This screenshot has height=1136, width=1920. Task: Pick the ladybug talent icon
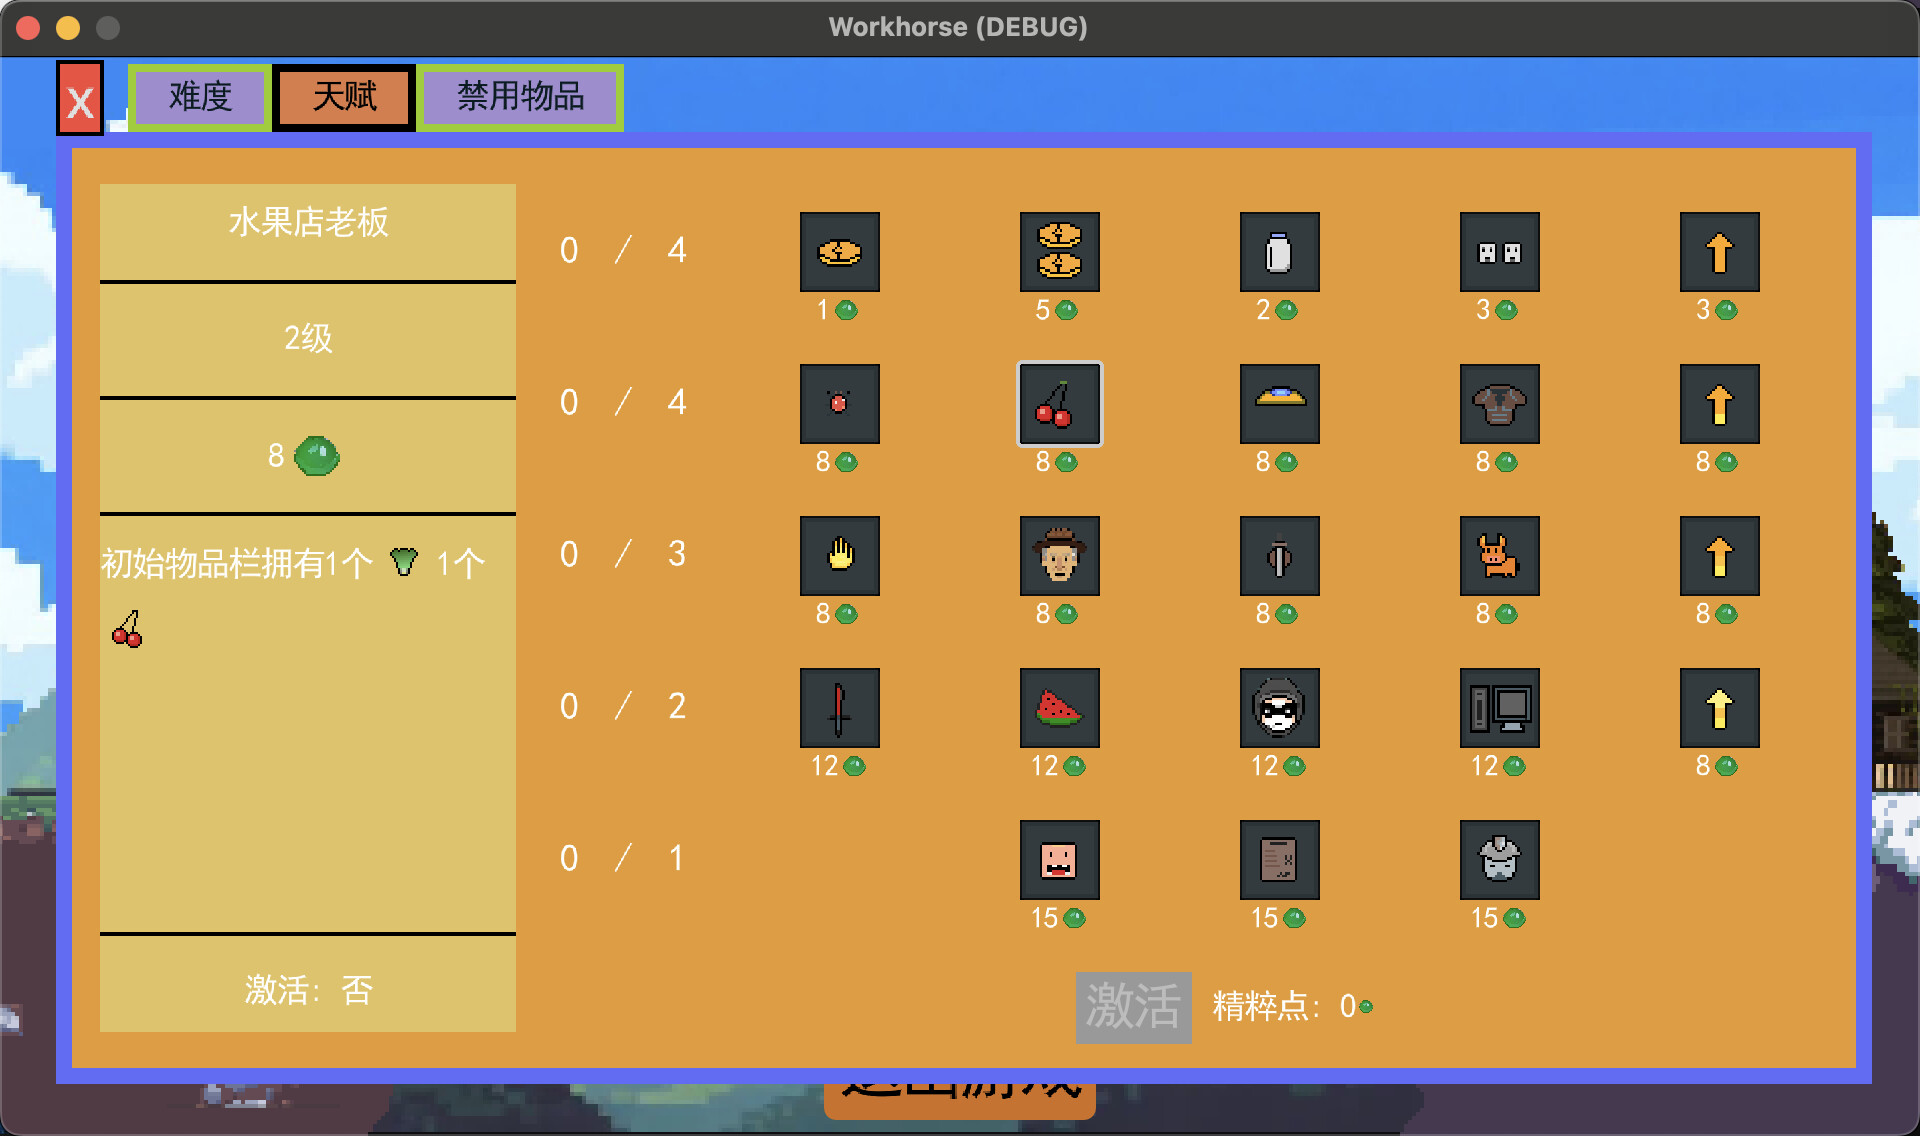click(x=839, y=404)
